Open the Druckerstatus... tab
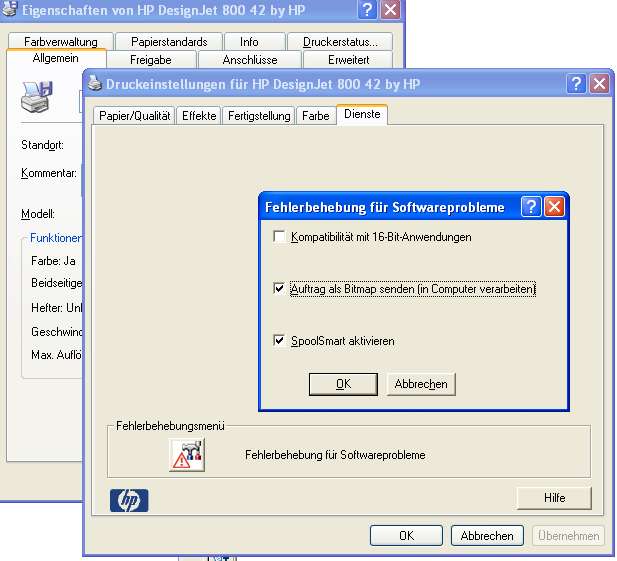 click(x=340, y=42)
